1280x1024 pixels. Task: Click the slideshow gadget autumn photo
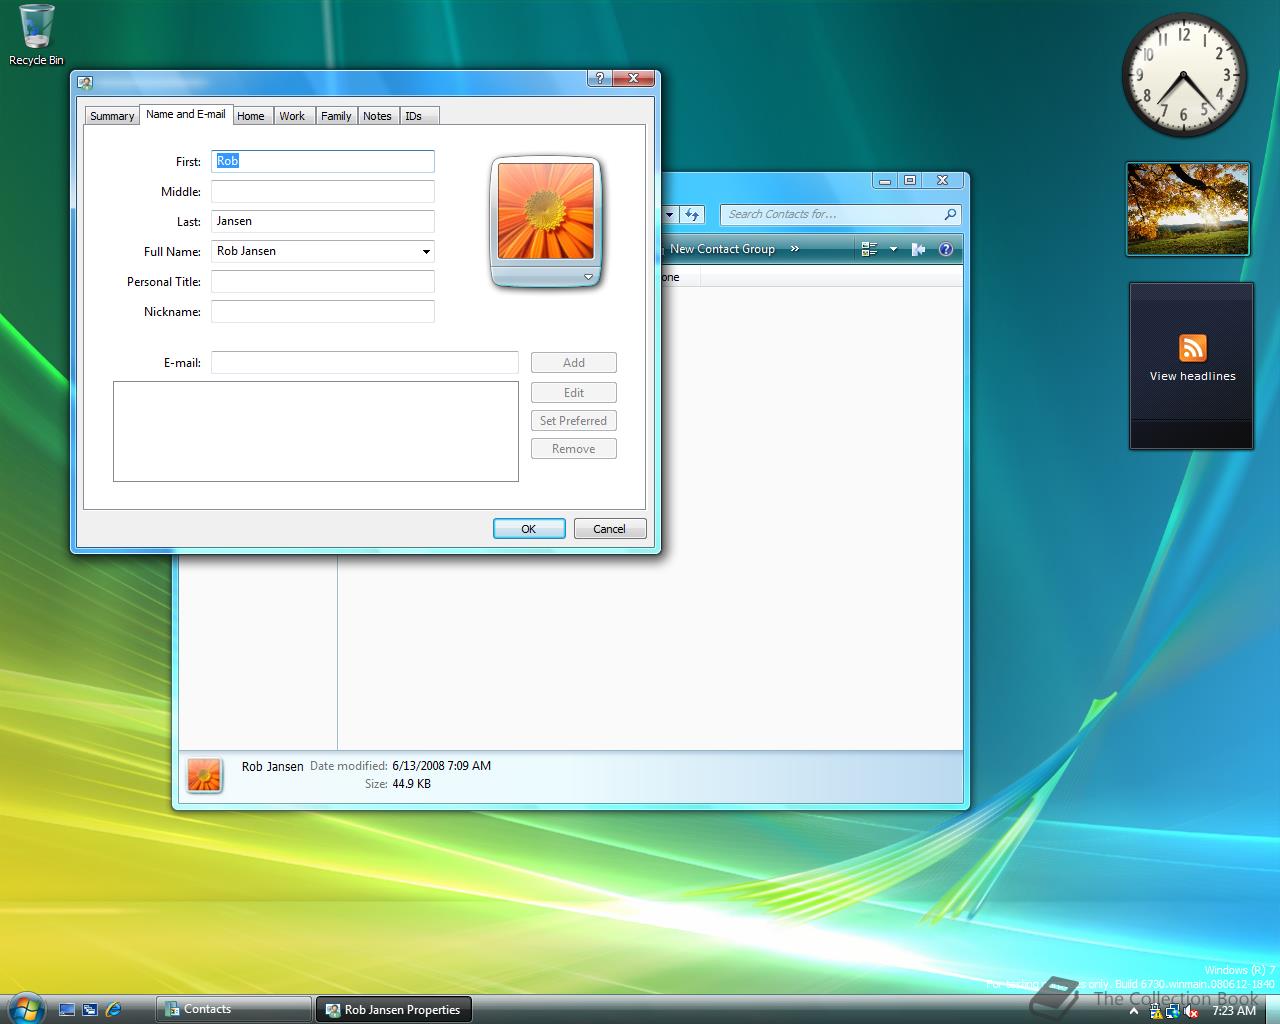coord(1188,209)
